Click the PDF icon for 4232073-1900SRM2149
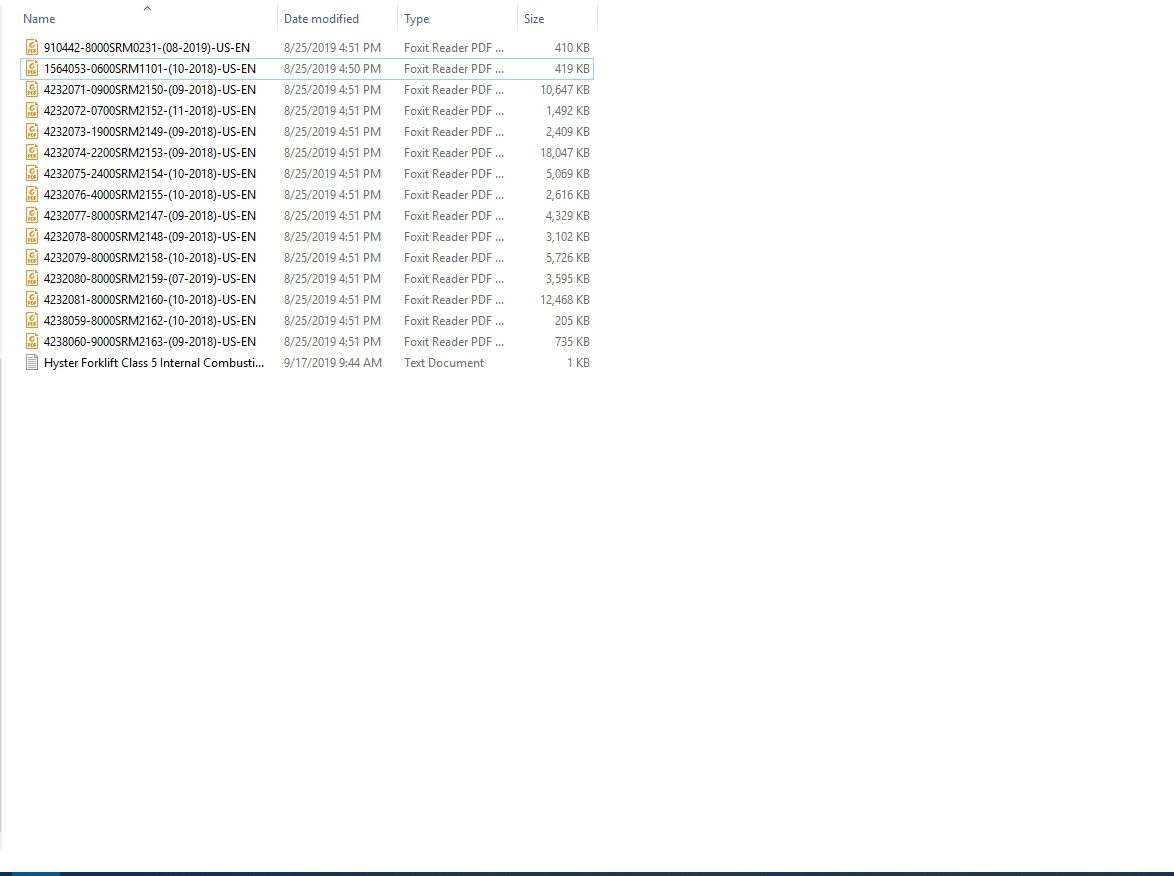 pyautogui.click(x=31, y=131)
